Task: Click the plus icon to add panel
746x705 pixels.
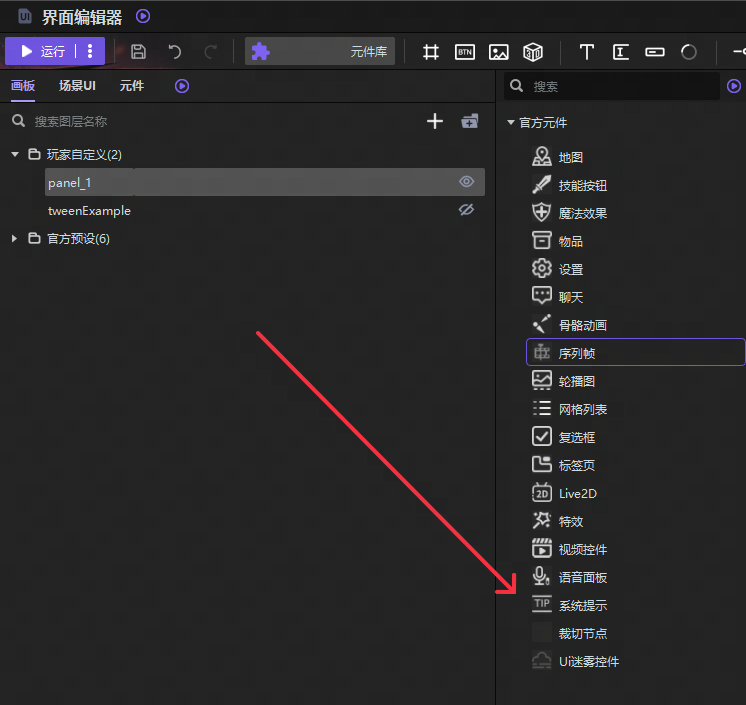Action: (x=435, y=121)
